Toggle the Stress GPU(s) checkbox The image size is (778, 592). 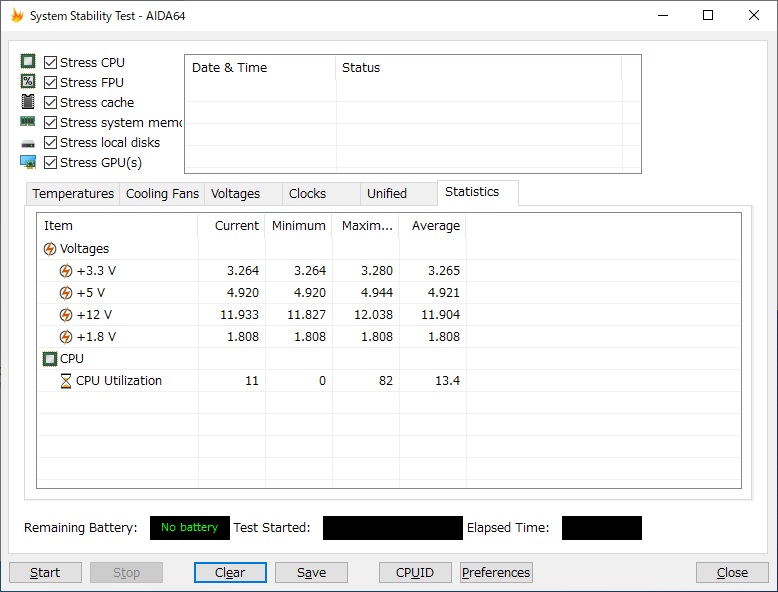51,162
